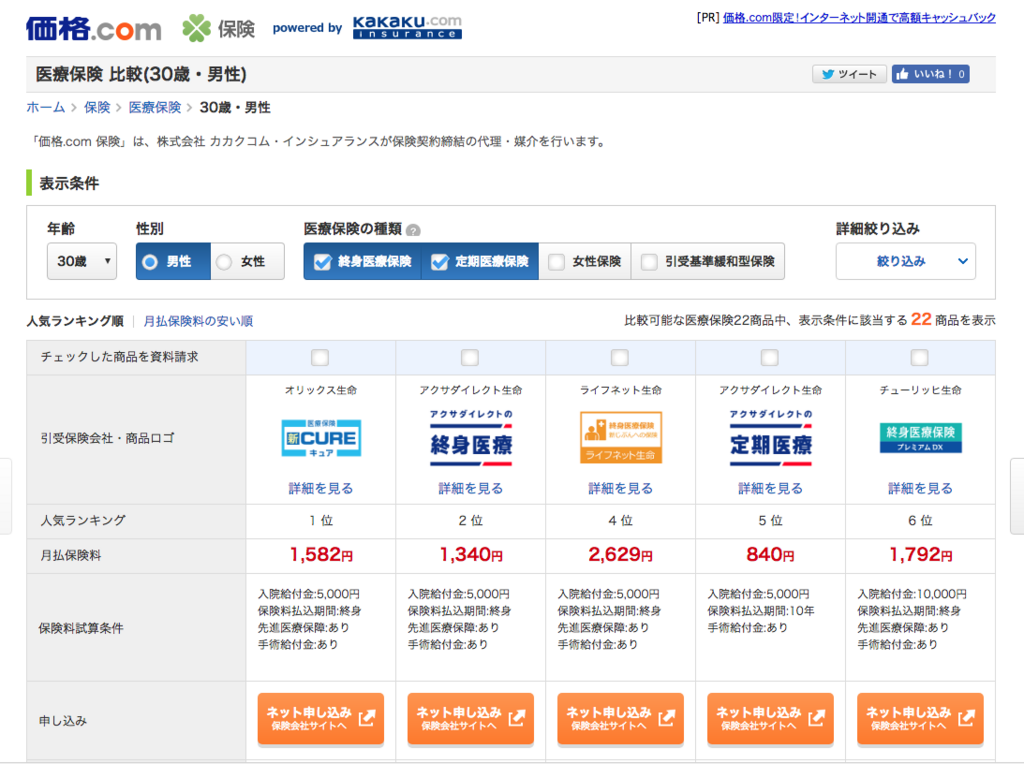Tick the 資料請求 checkbox for チューリッヒ生命
Image resolution: width=1024 pixels, height=764 pixels.
[920, 357]
